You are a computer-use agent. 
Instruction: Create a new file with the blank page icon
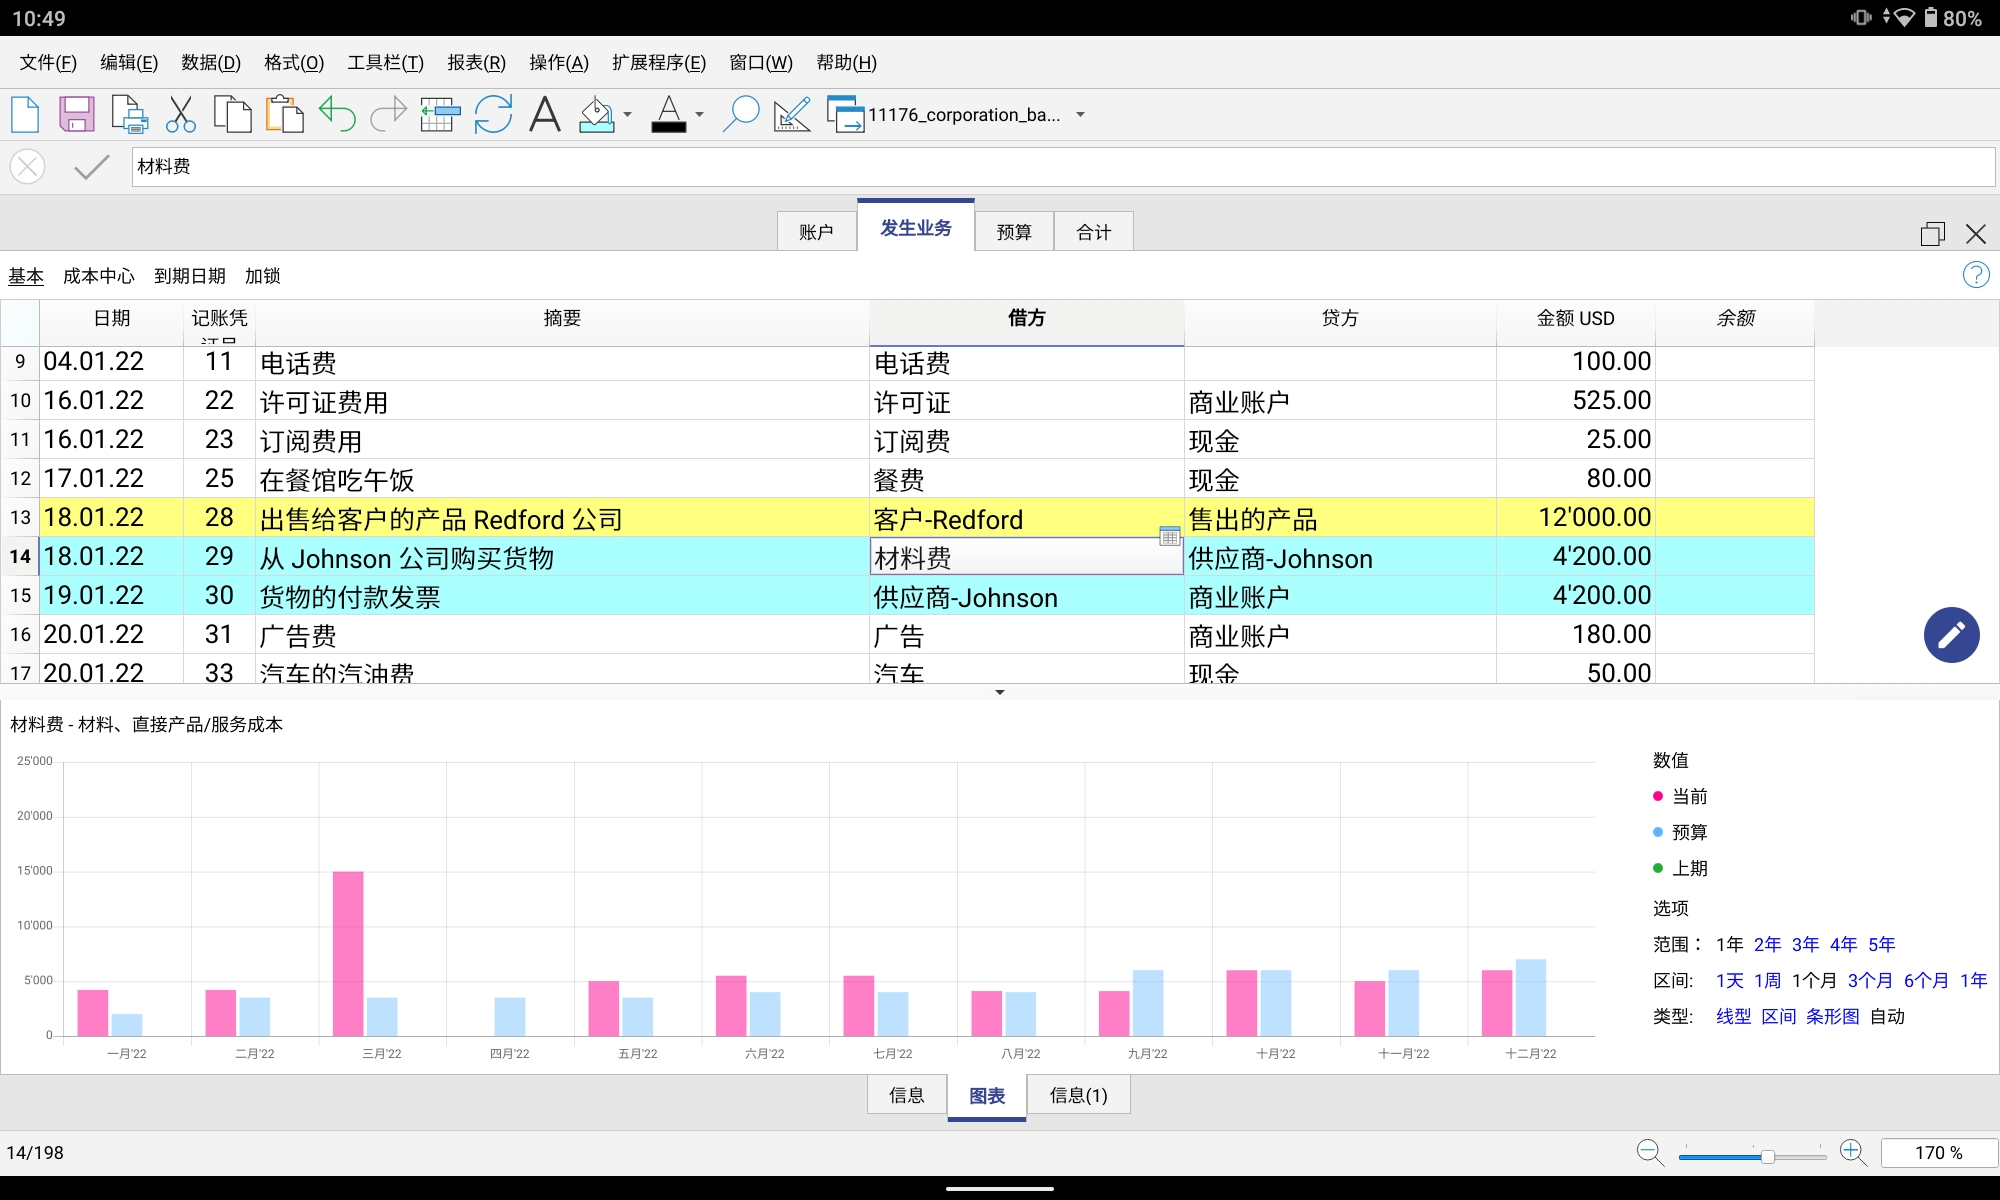click(25, 114)
